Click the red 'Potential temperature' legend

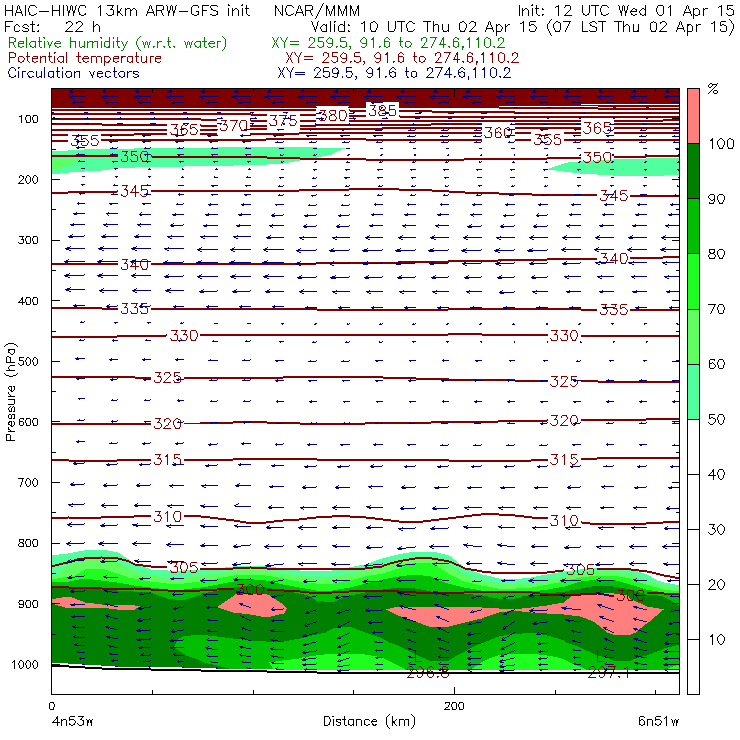84,58
